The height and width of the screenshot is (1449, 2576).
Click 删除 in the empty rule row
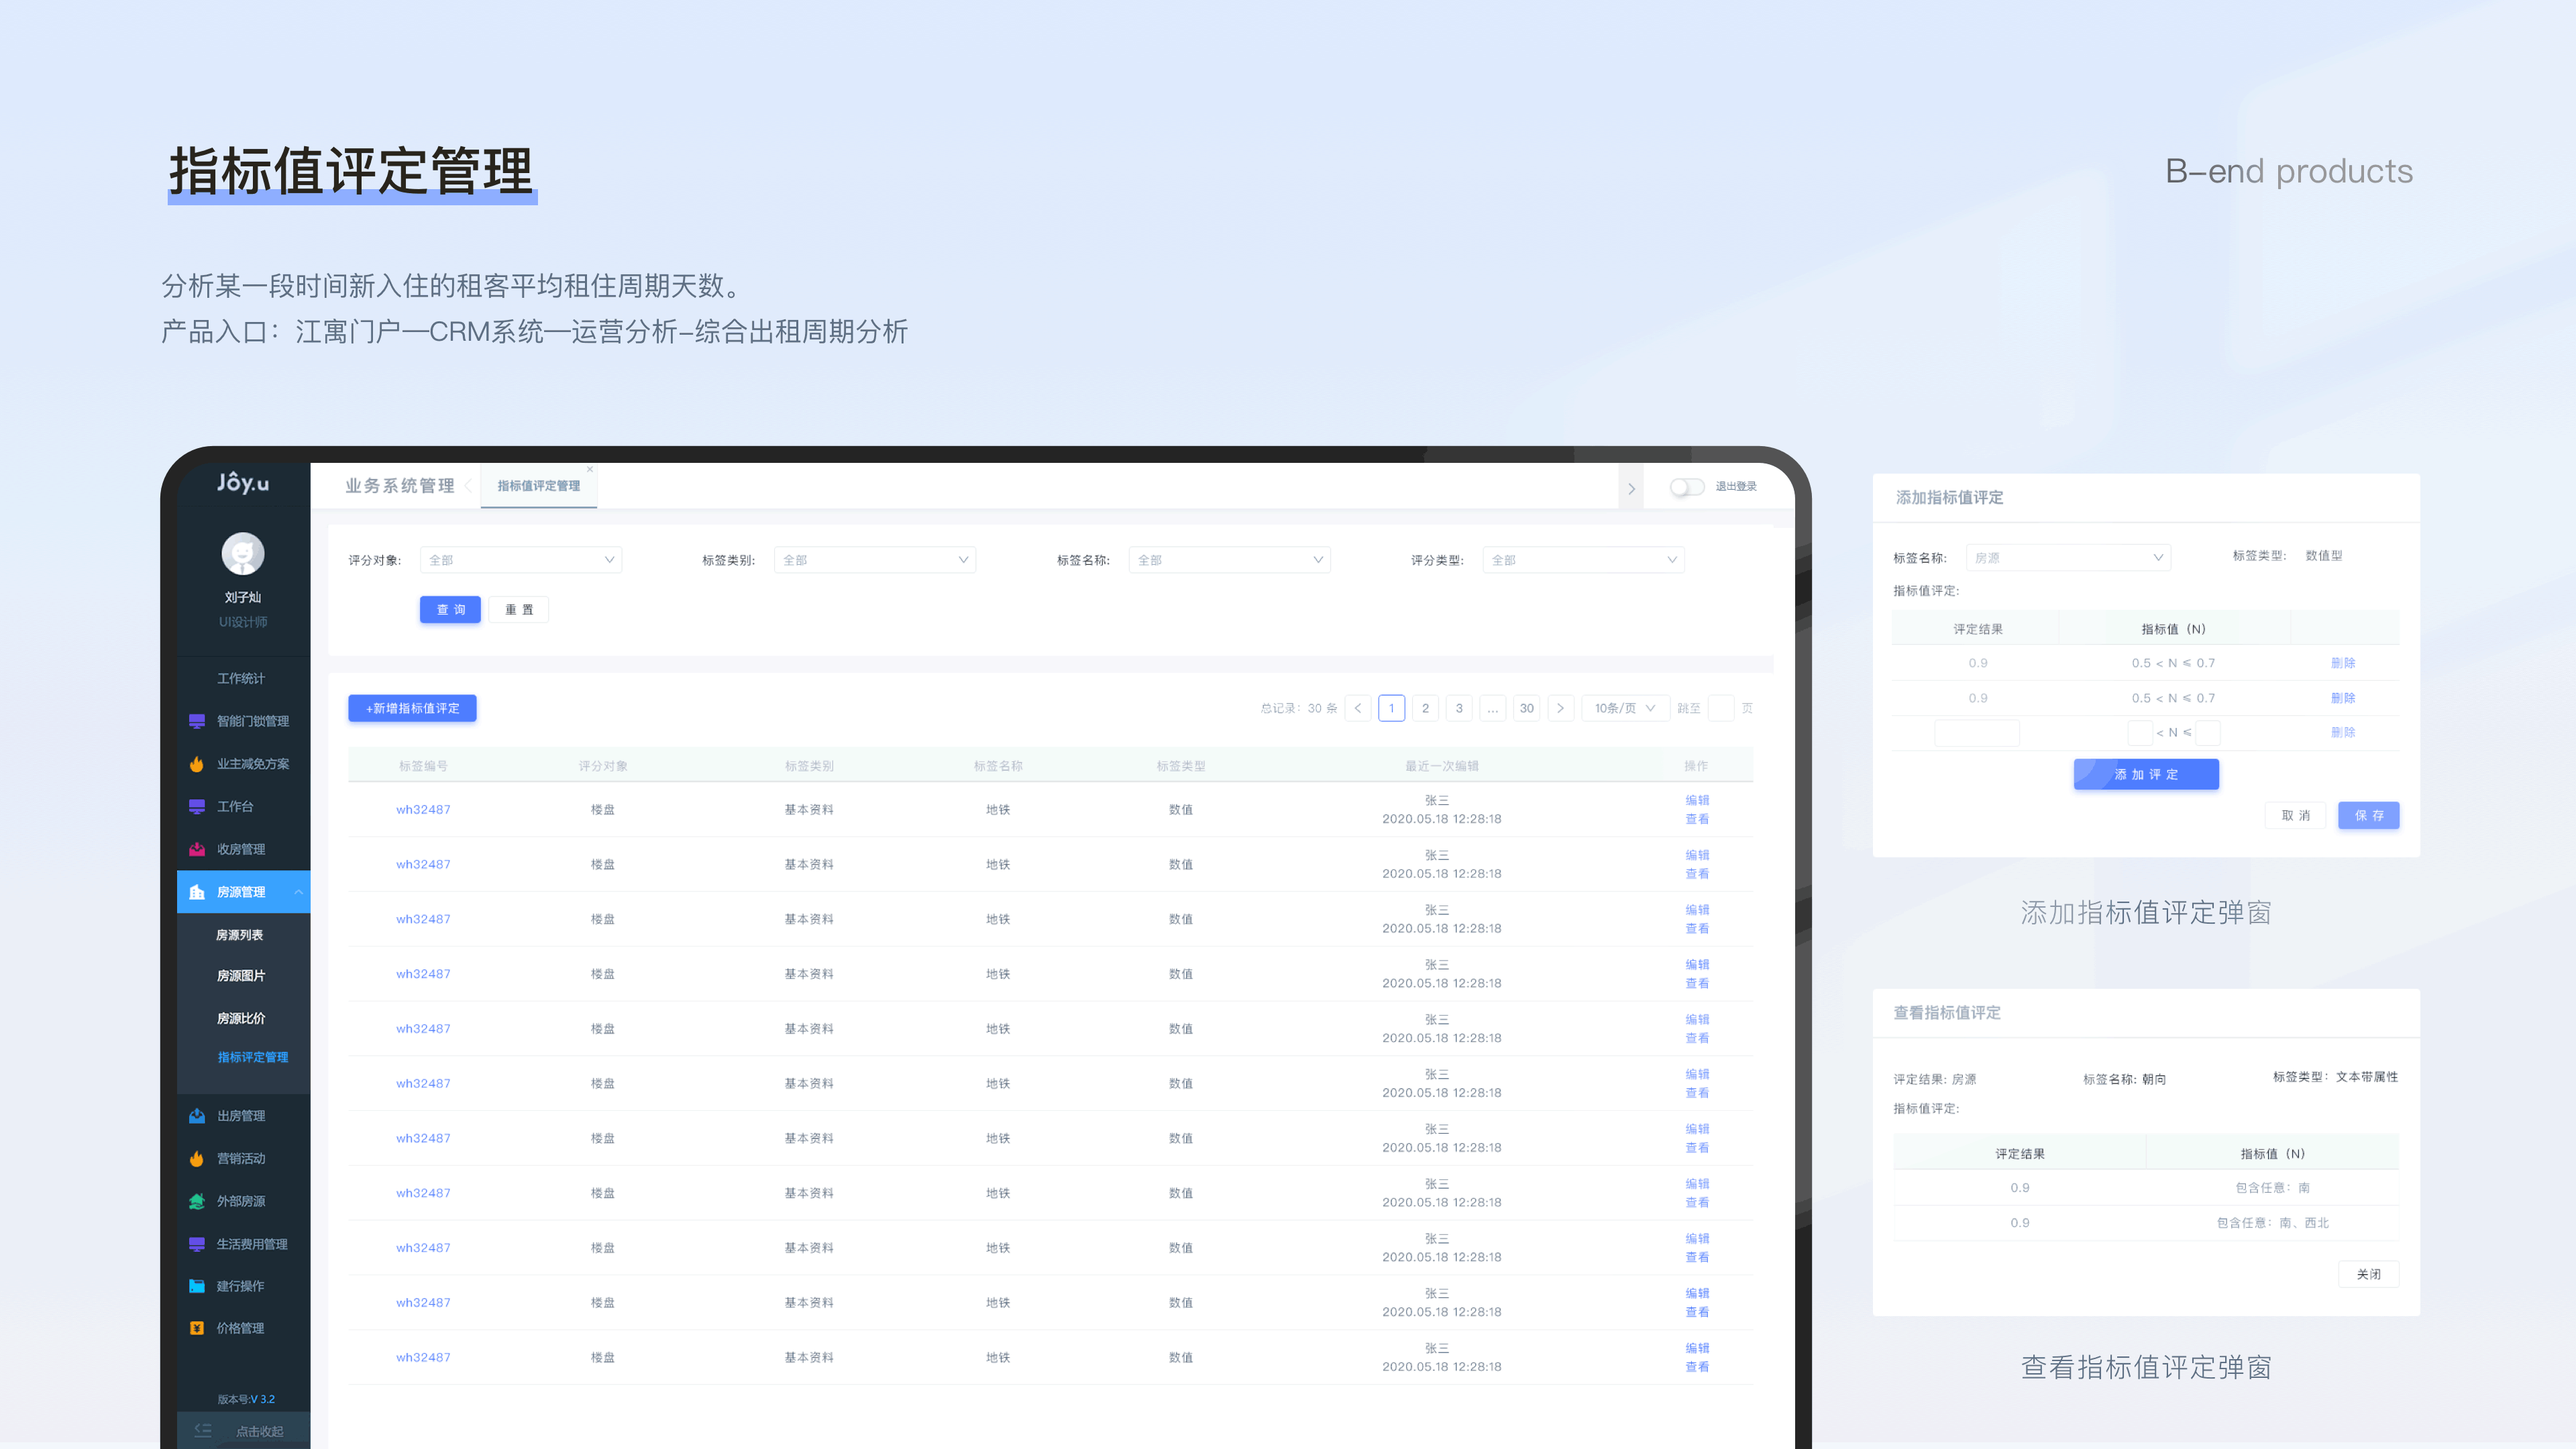pyautogui.click(x=2343, y=732)
